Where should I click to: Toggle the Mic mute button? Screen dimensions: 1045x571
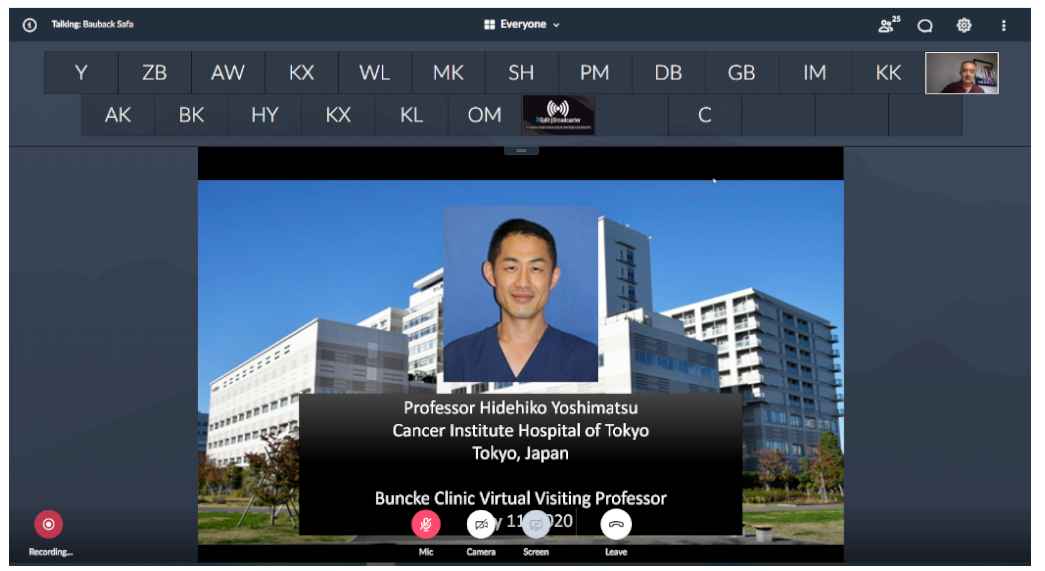[x=426, y=524]
